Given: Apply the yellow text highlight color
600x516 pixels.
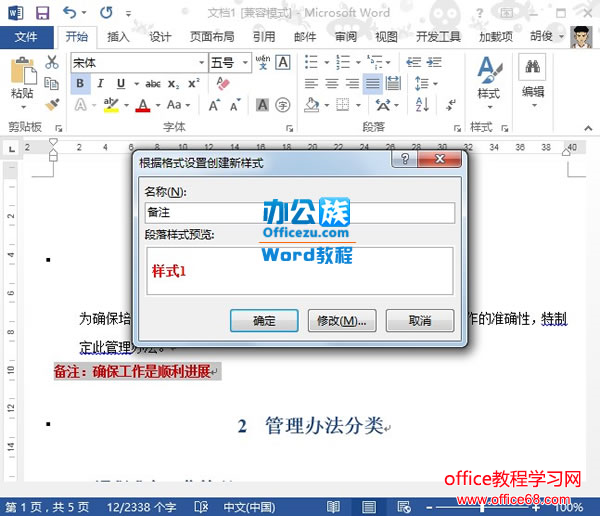Looking at the screenshot, I should pyautogui.click(x=111, y=105).
